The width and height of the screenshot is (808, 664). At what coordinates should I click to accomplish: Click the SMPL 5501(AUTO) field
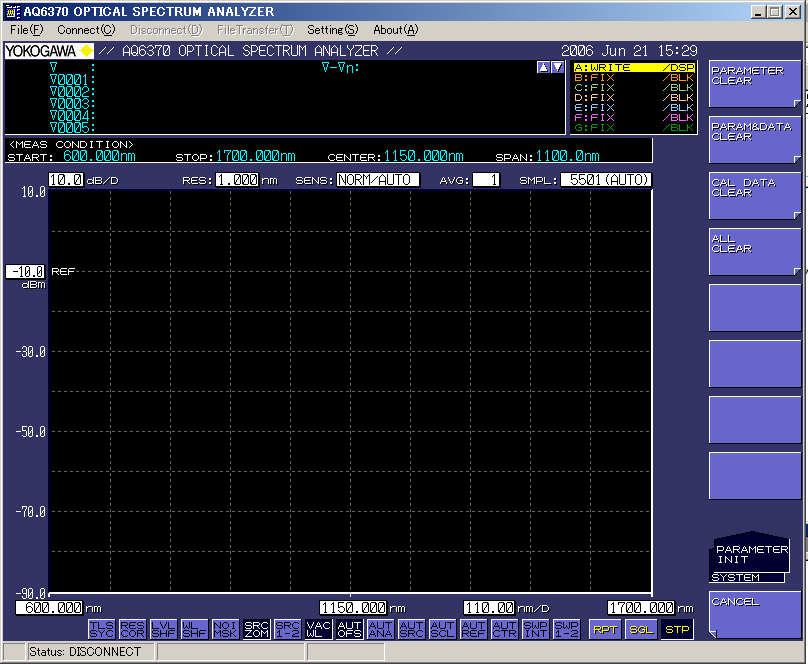(606, 180)
